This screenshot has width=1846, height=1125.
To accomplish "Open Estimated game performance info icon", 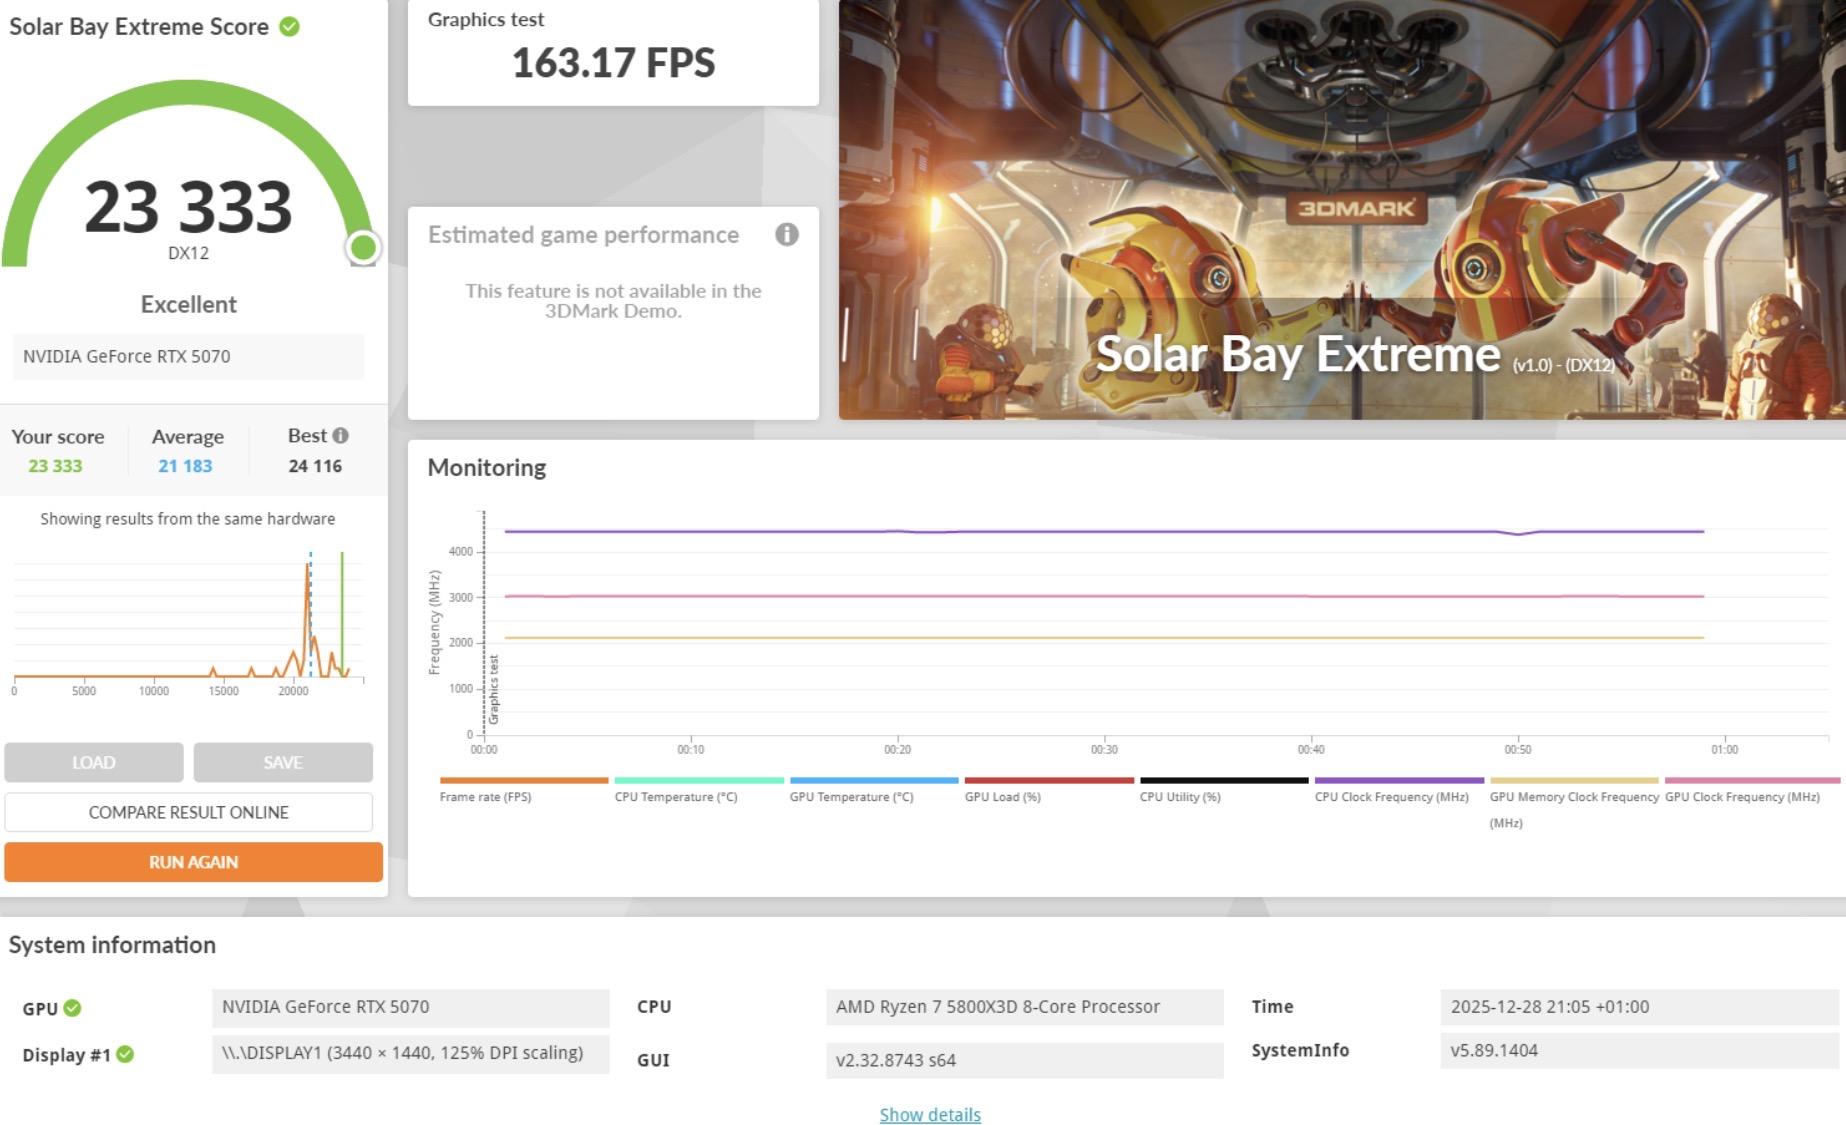I will pyautogui.click(x=787, y=235).
